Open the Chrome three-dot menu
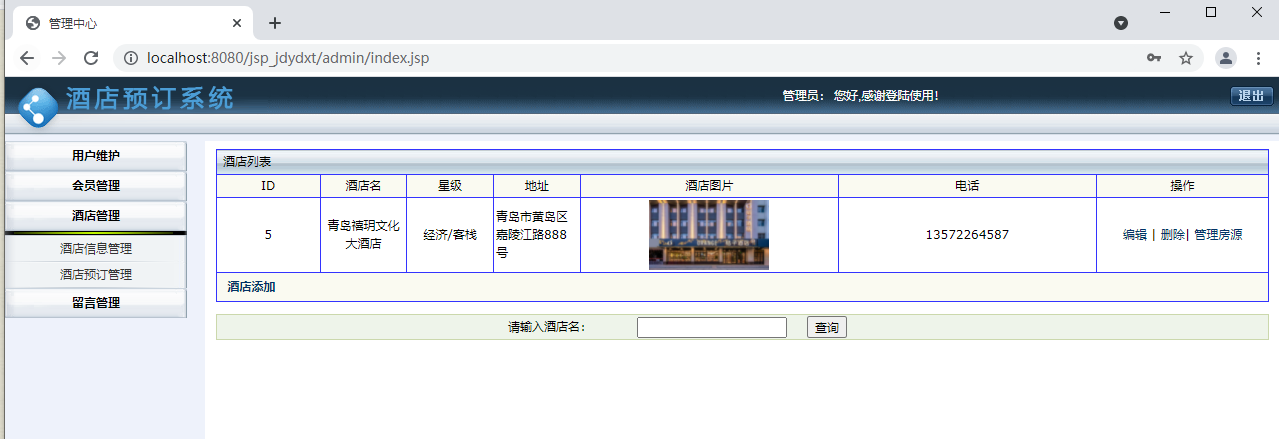 click(x=1258, y=58)
